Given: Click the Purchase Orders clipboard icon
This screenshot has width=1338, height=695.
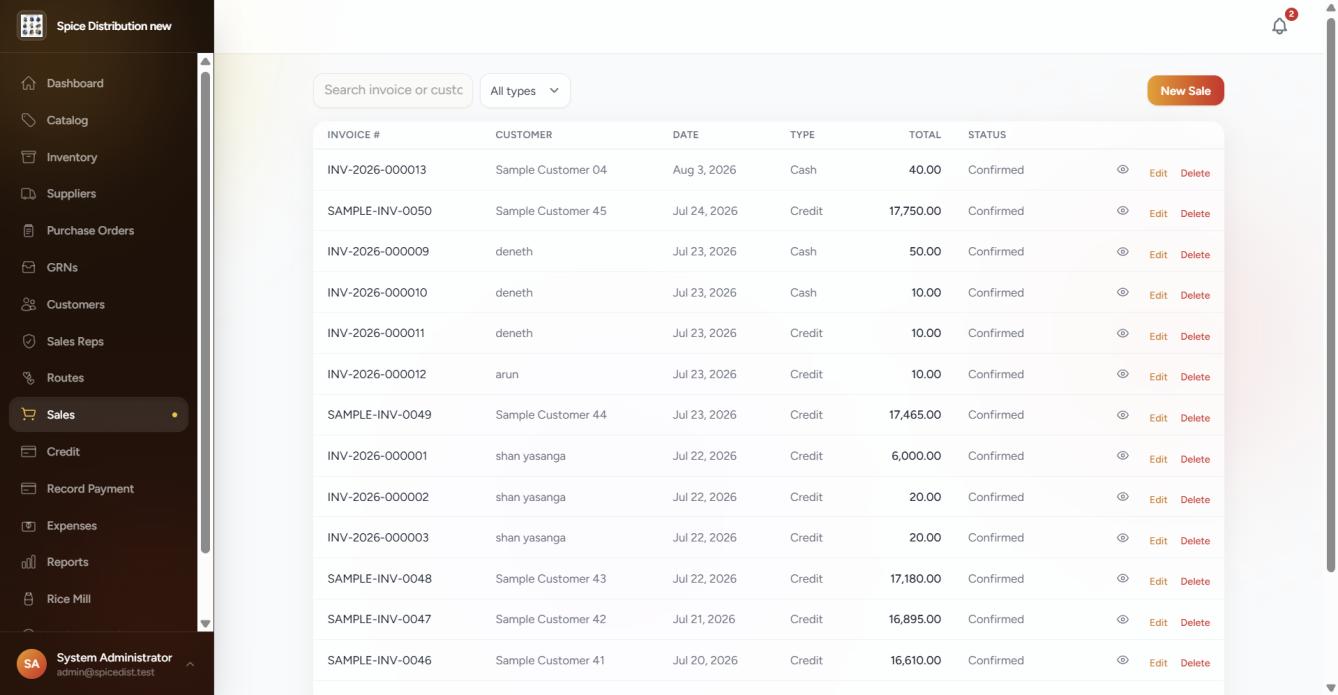Looking at the screenshot, I should pos(28,231).
